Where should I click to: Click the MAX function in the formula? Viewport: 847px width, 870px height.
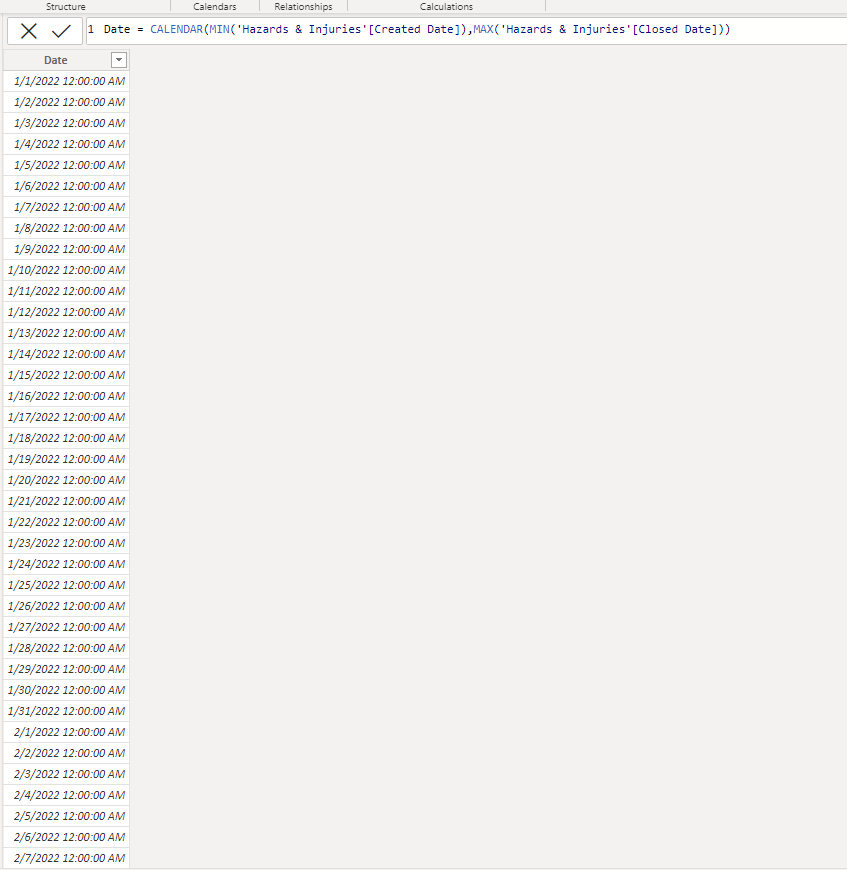point(483,29)
